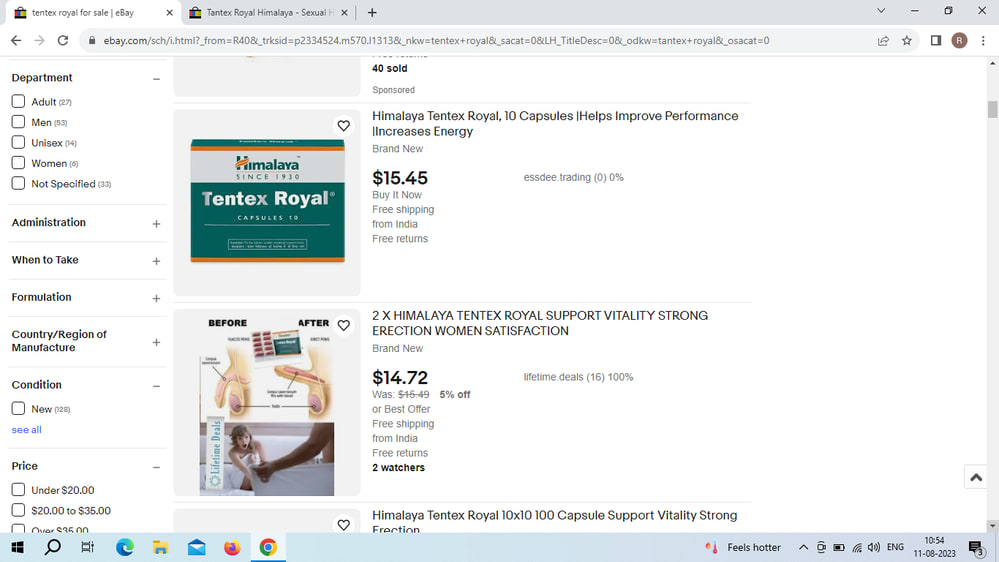Click heart icon on 10x10 100 Capsule listing
The height and width of the screenshot is (562, 999).
click(x=343, y=524)
